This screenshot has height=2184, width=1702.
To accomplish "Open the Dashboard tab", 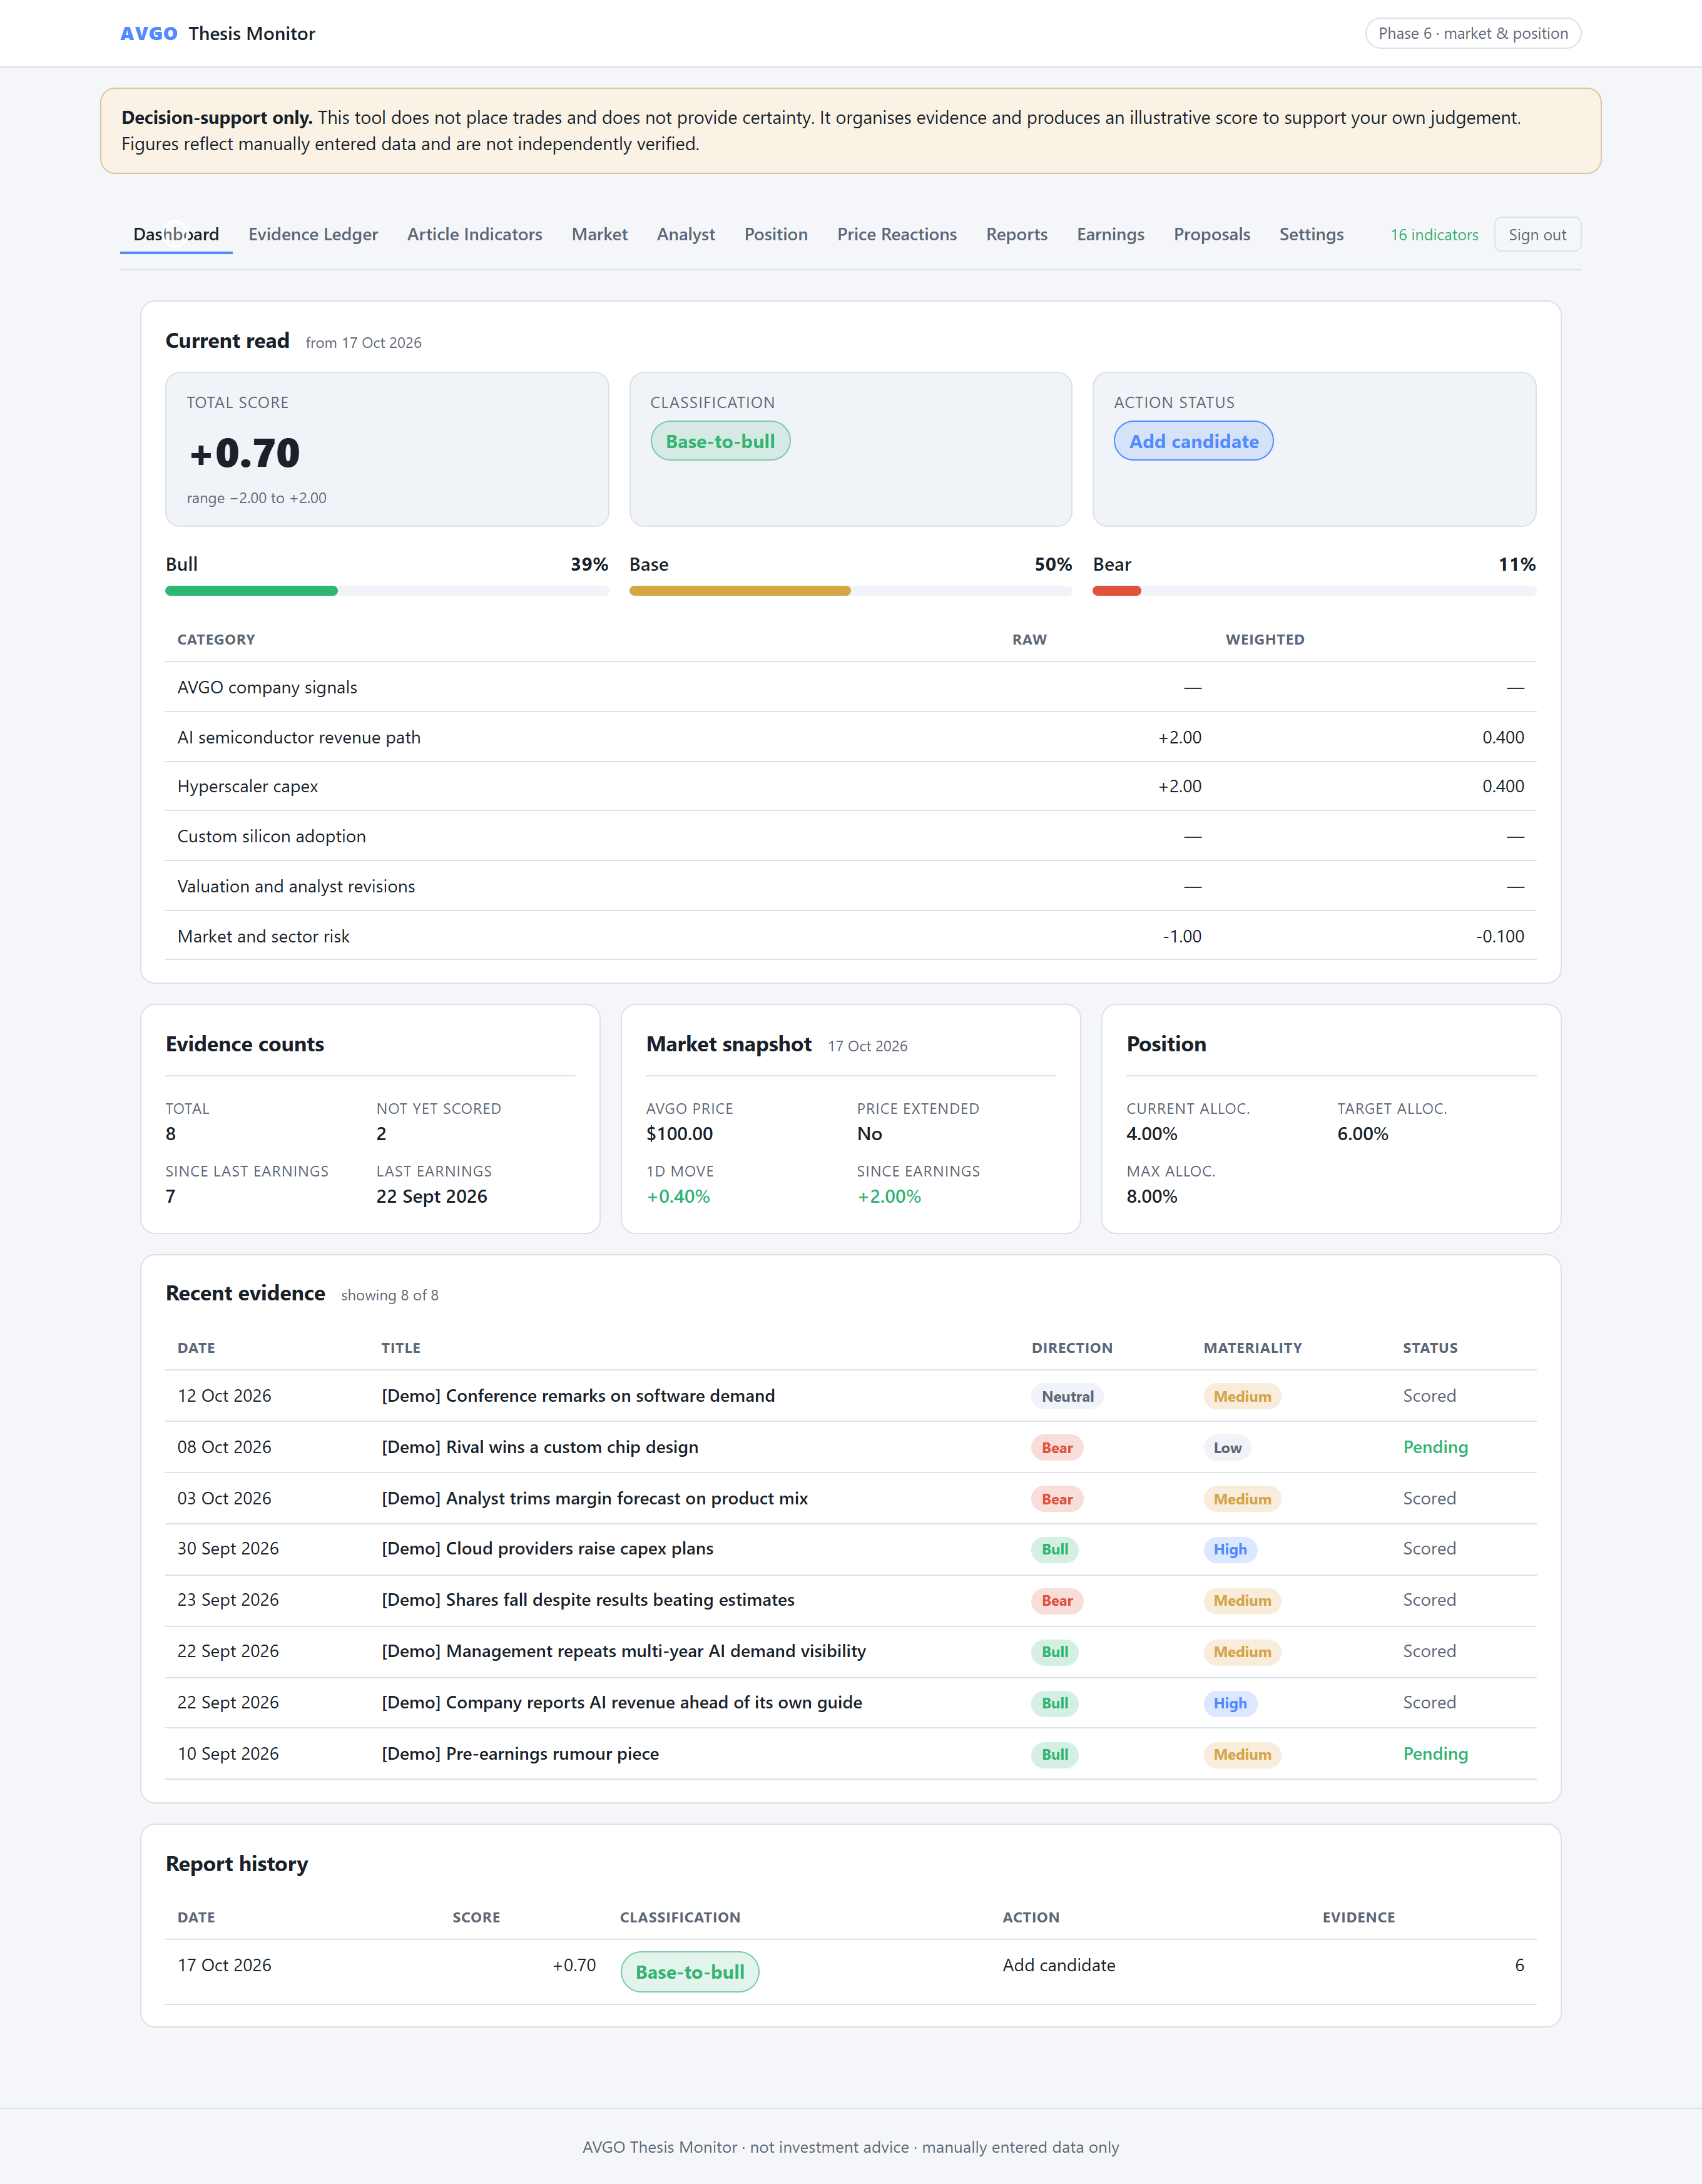I will coord(176,234).
